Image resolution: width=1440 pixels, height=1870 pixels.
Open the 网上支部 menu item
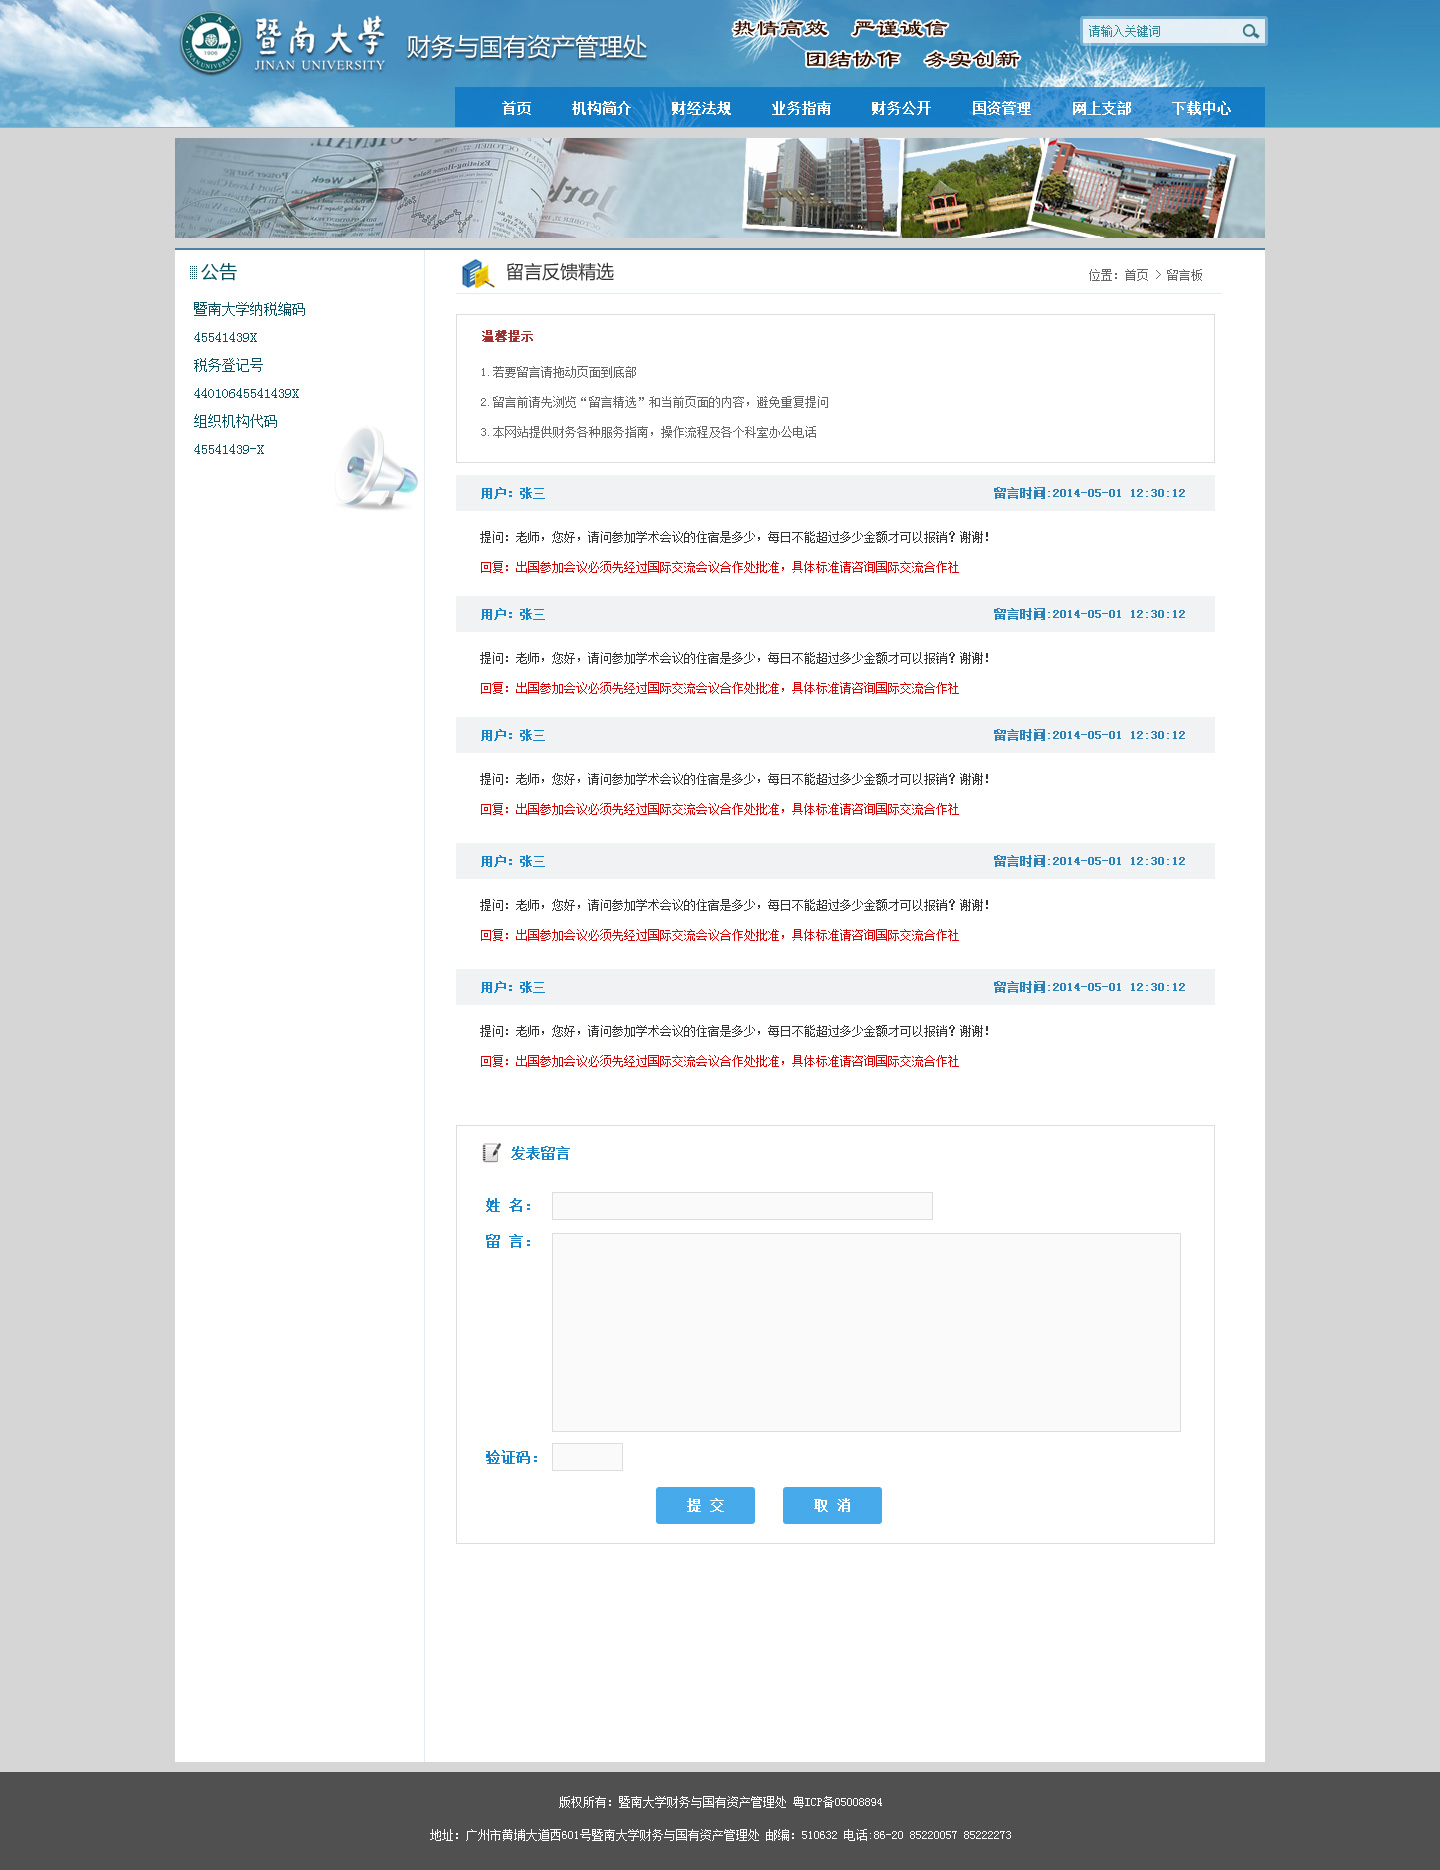pyautogui.click(x=1101, y=108)
